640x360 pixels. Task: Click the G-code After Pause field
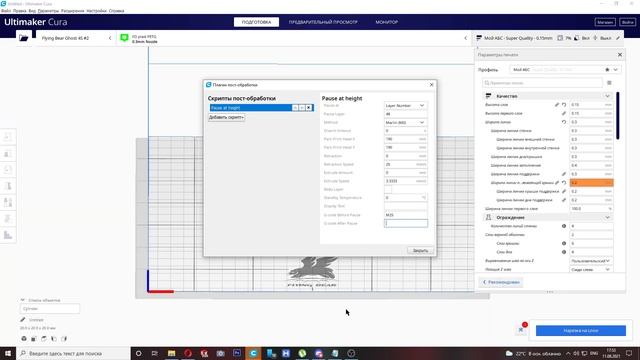[x=405, y=223]
